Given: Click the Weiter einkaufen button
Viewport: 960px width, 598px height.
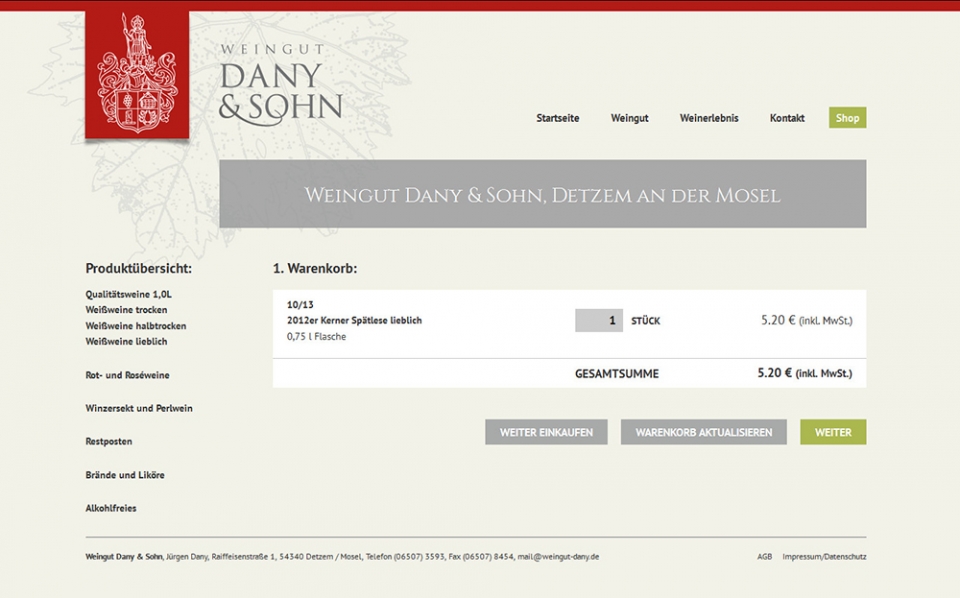Looking at the screenshot, I should 546,432.
